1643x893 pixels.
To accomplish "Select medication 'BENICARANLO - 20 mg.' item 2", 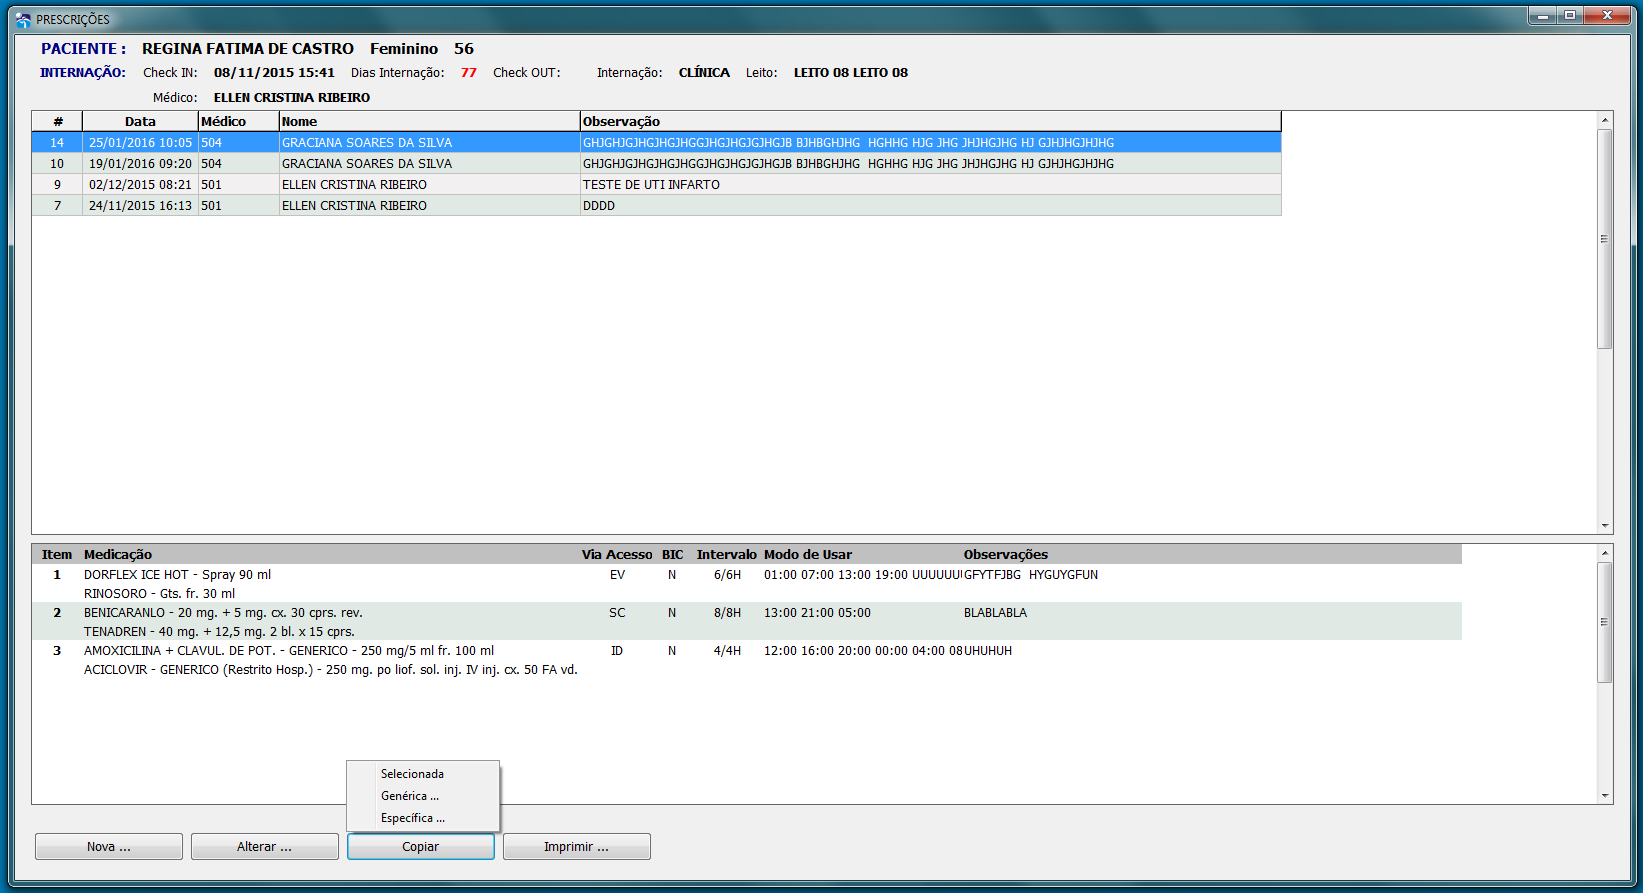I will [x=223, y=613].
